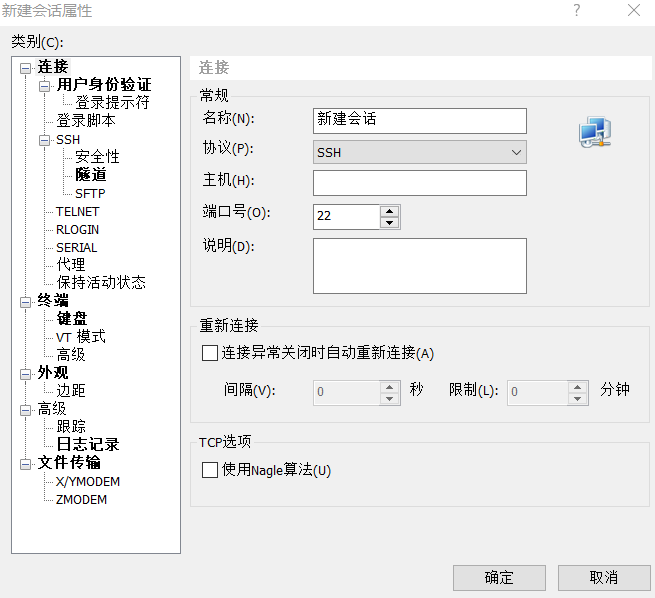Open 登录脚本 settings
Image resolution: width=655 pixels, height=598 pixels.
(x=86, y=120)
